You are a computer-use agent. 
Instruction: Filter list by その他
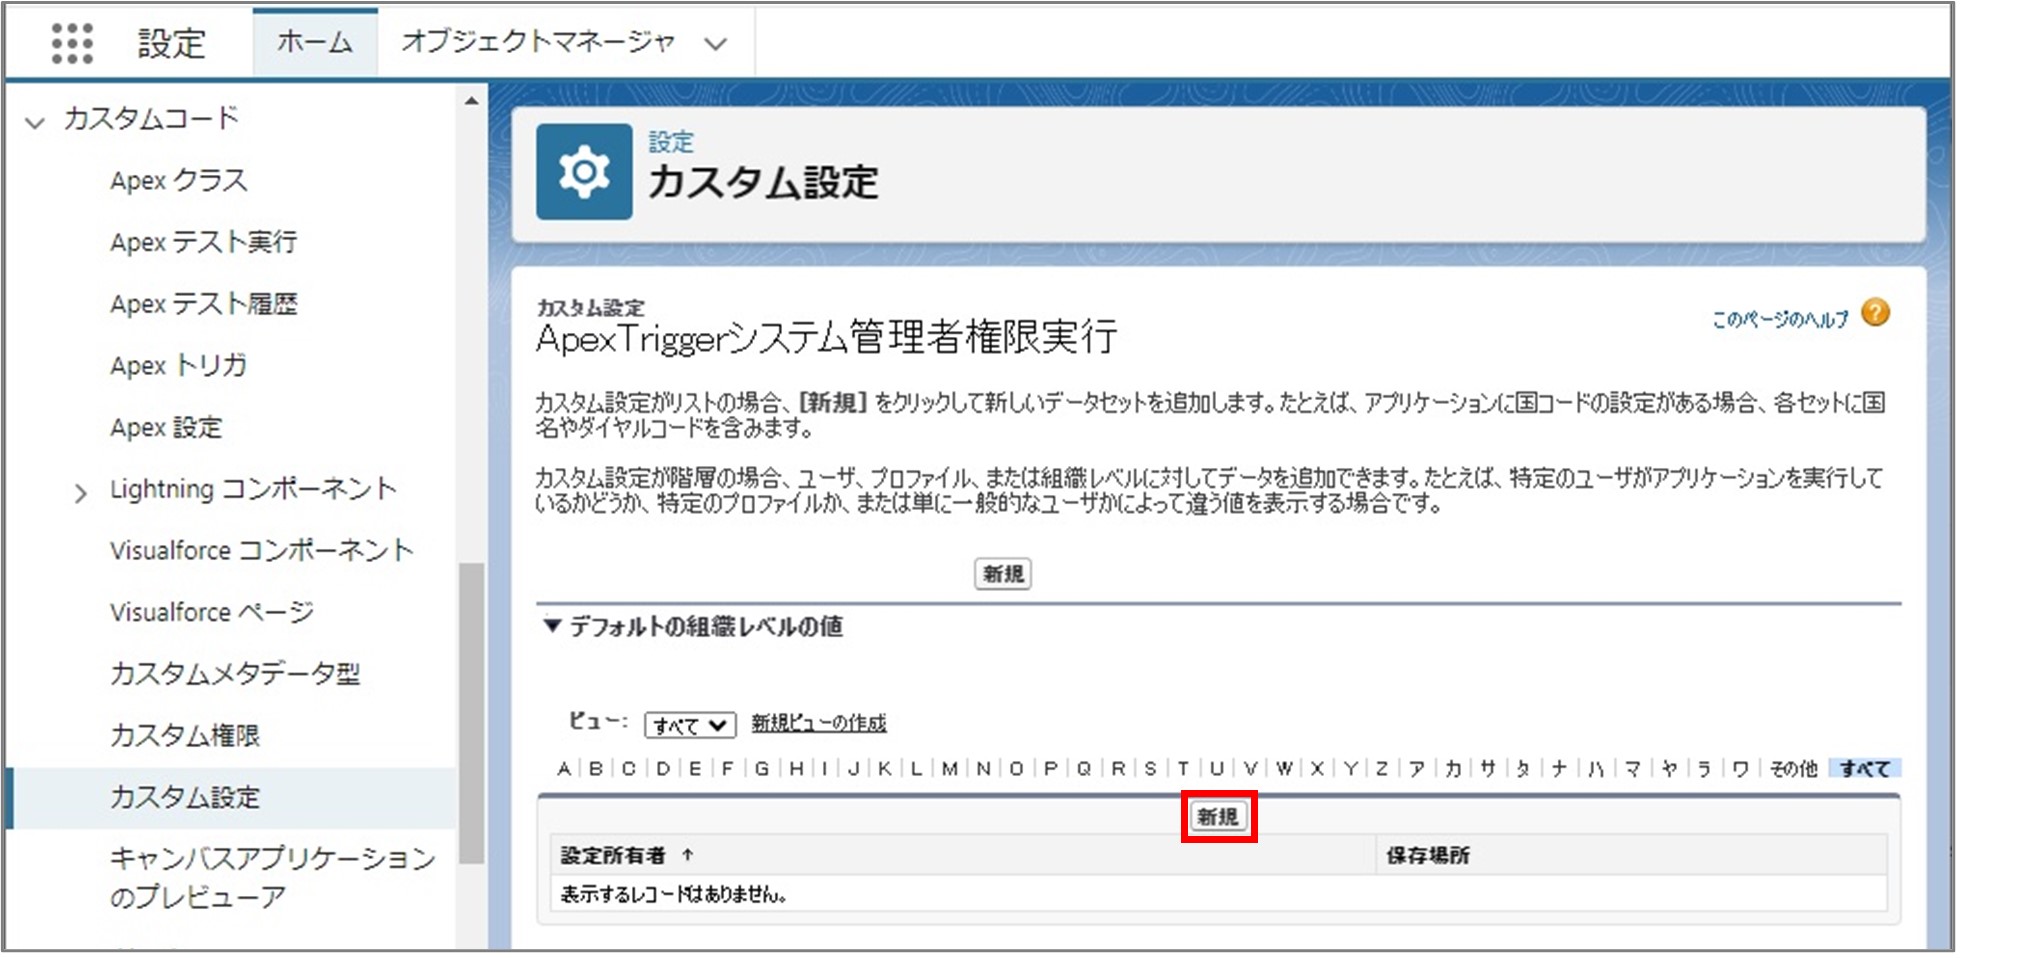(1793, 769)
